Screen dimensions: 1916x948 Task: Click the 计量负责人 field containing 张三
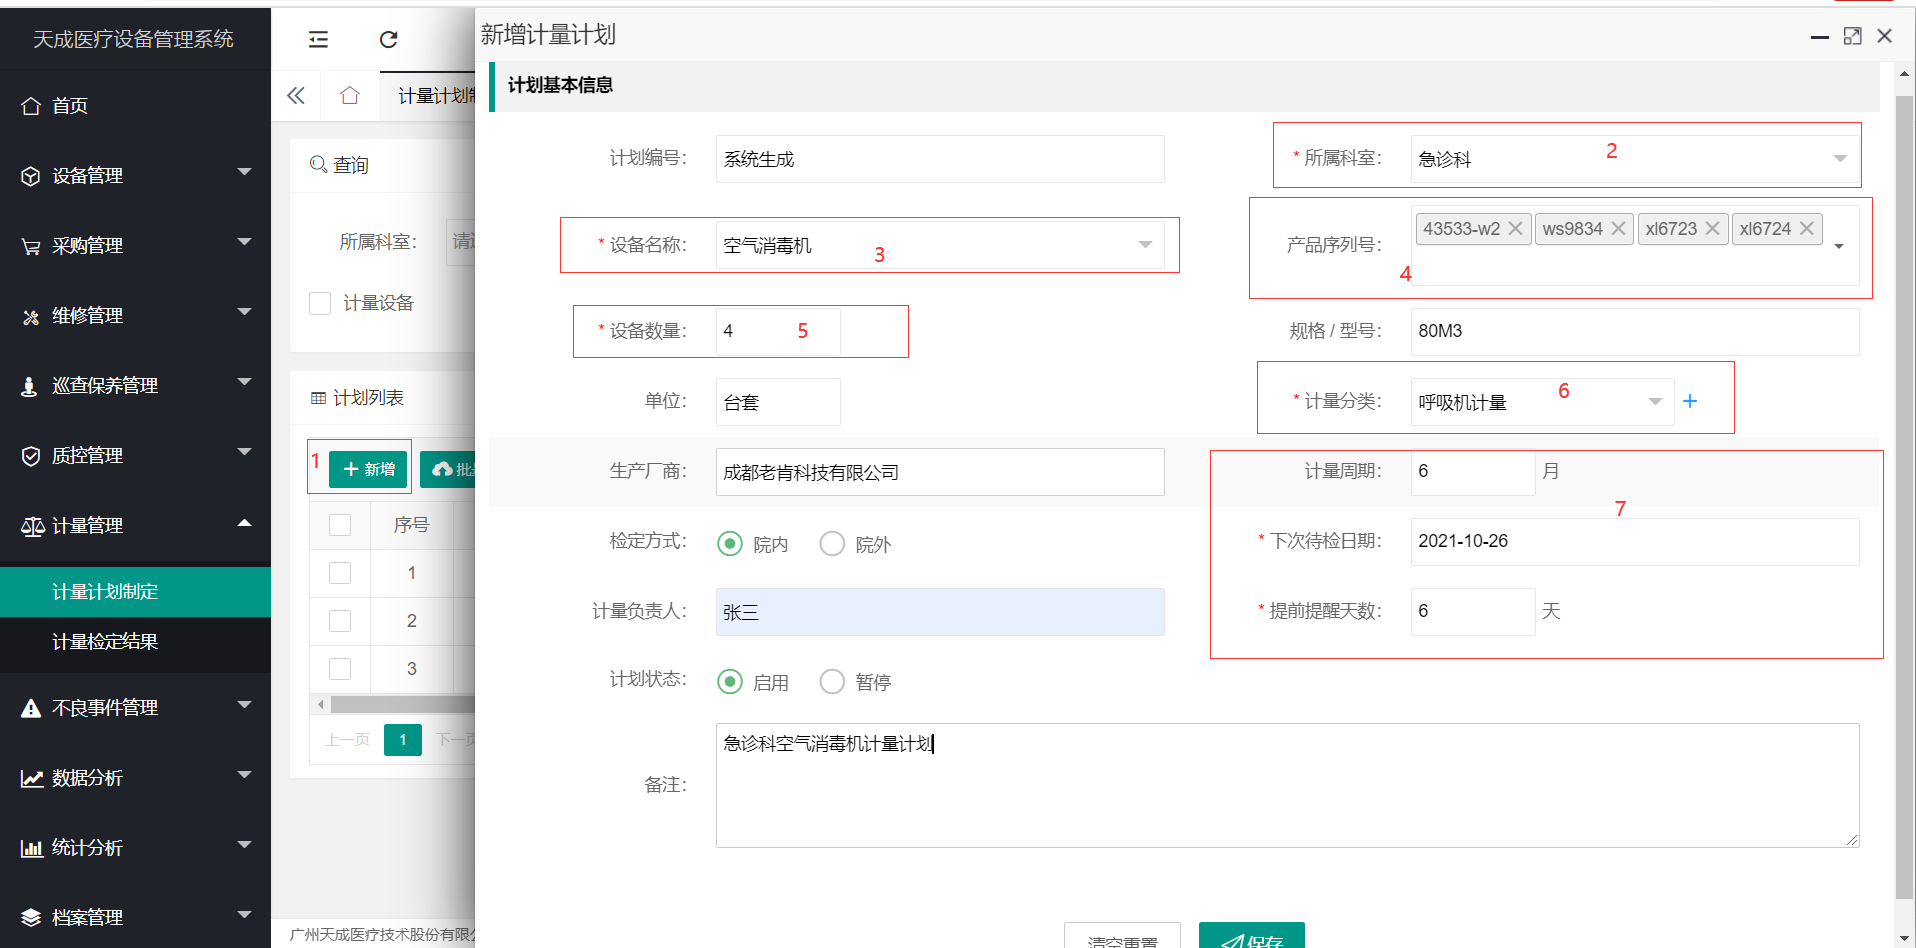(x=940, y=612)
